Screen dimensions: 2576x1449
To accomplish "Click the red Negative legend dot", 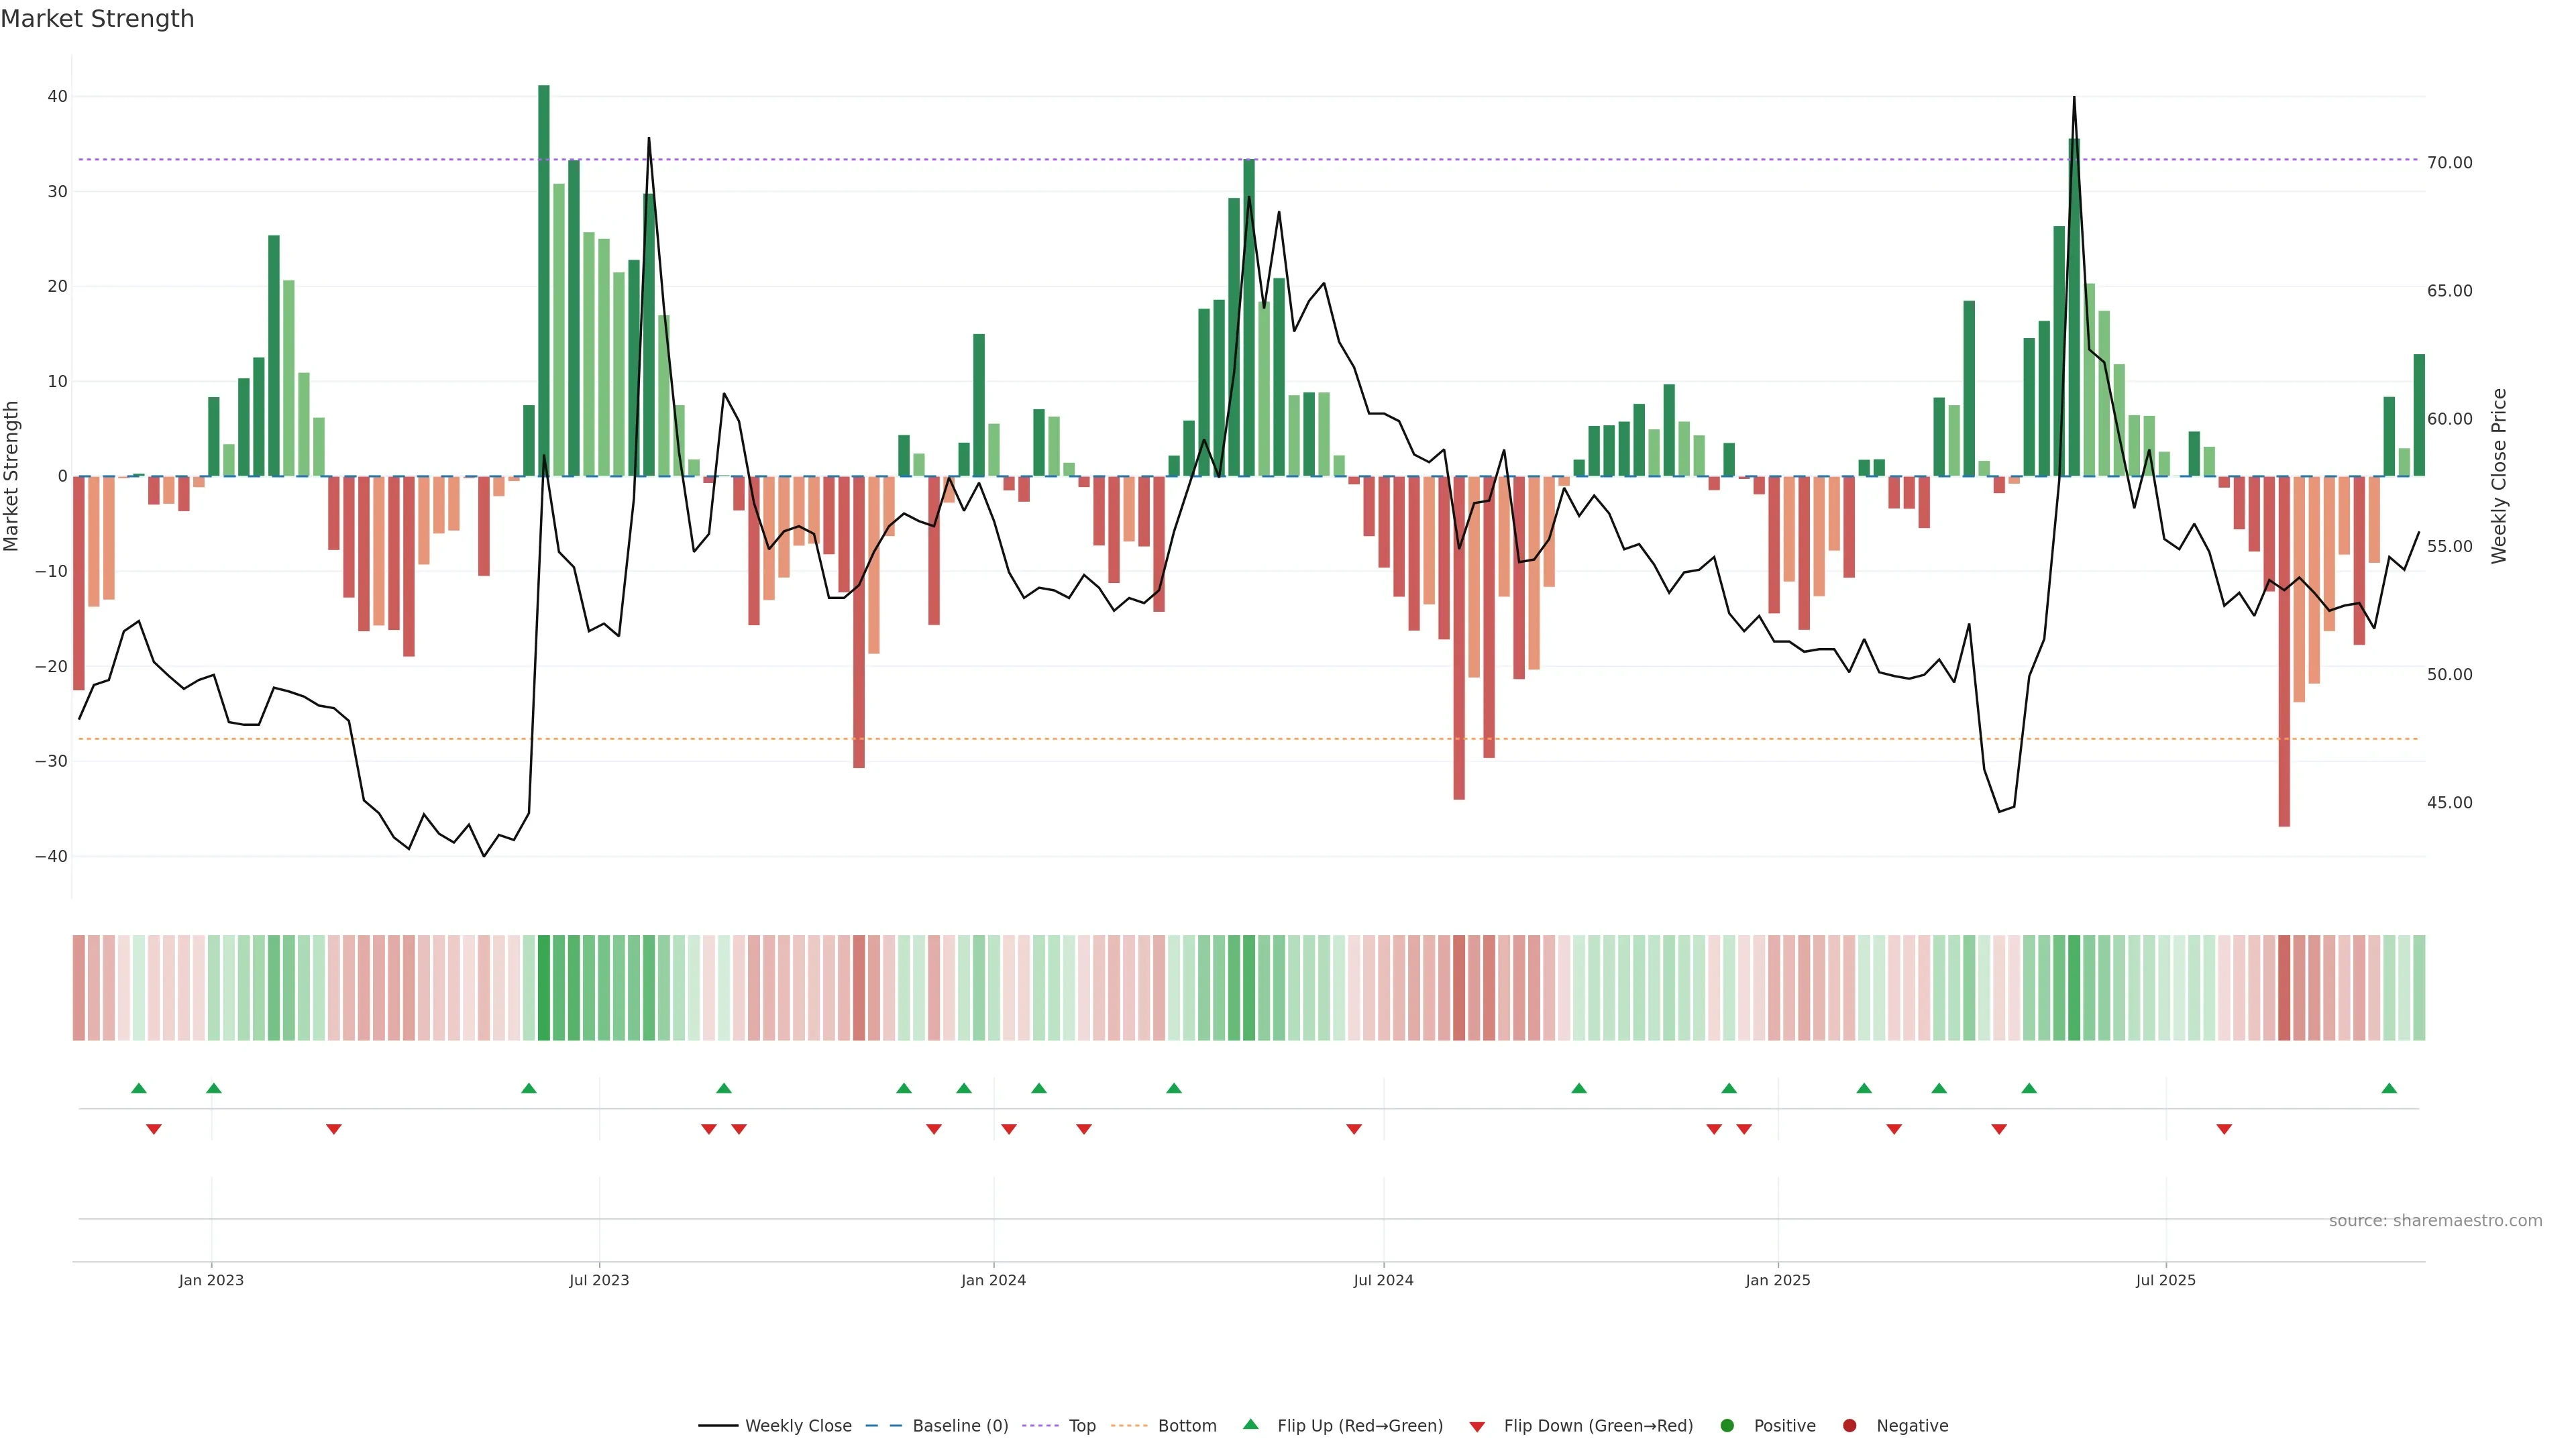I will (1849, 1426).
